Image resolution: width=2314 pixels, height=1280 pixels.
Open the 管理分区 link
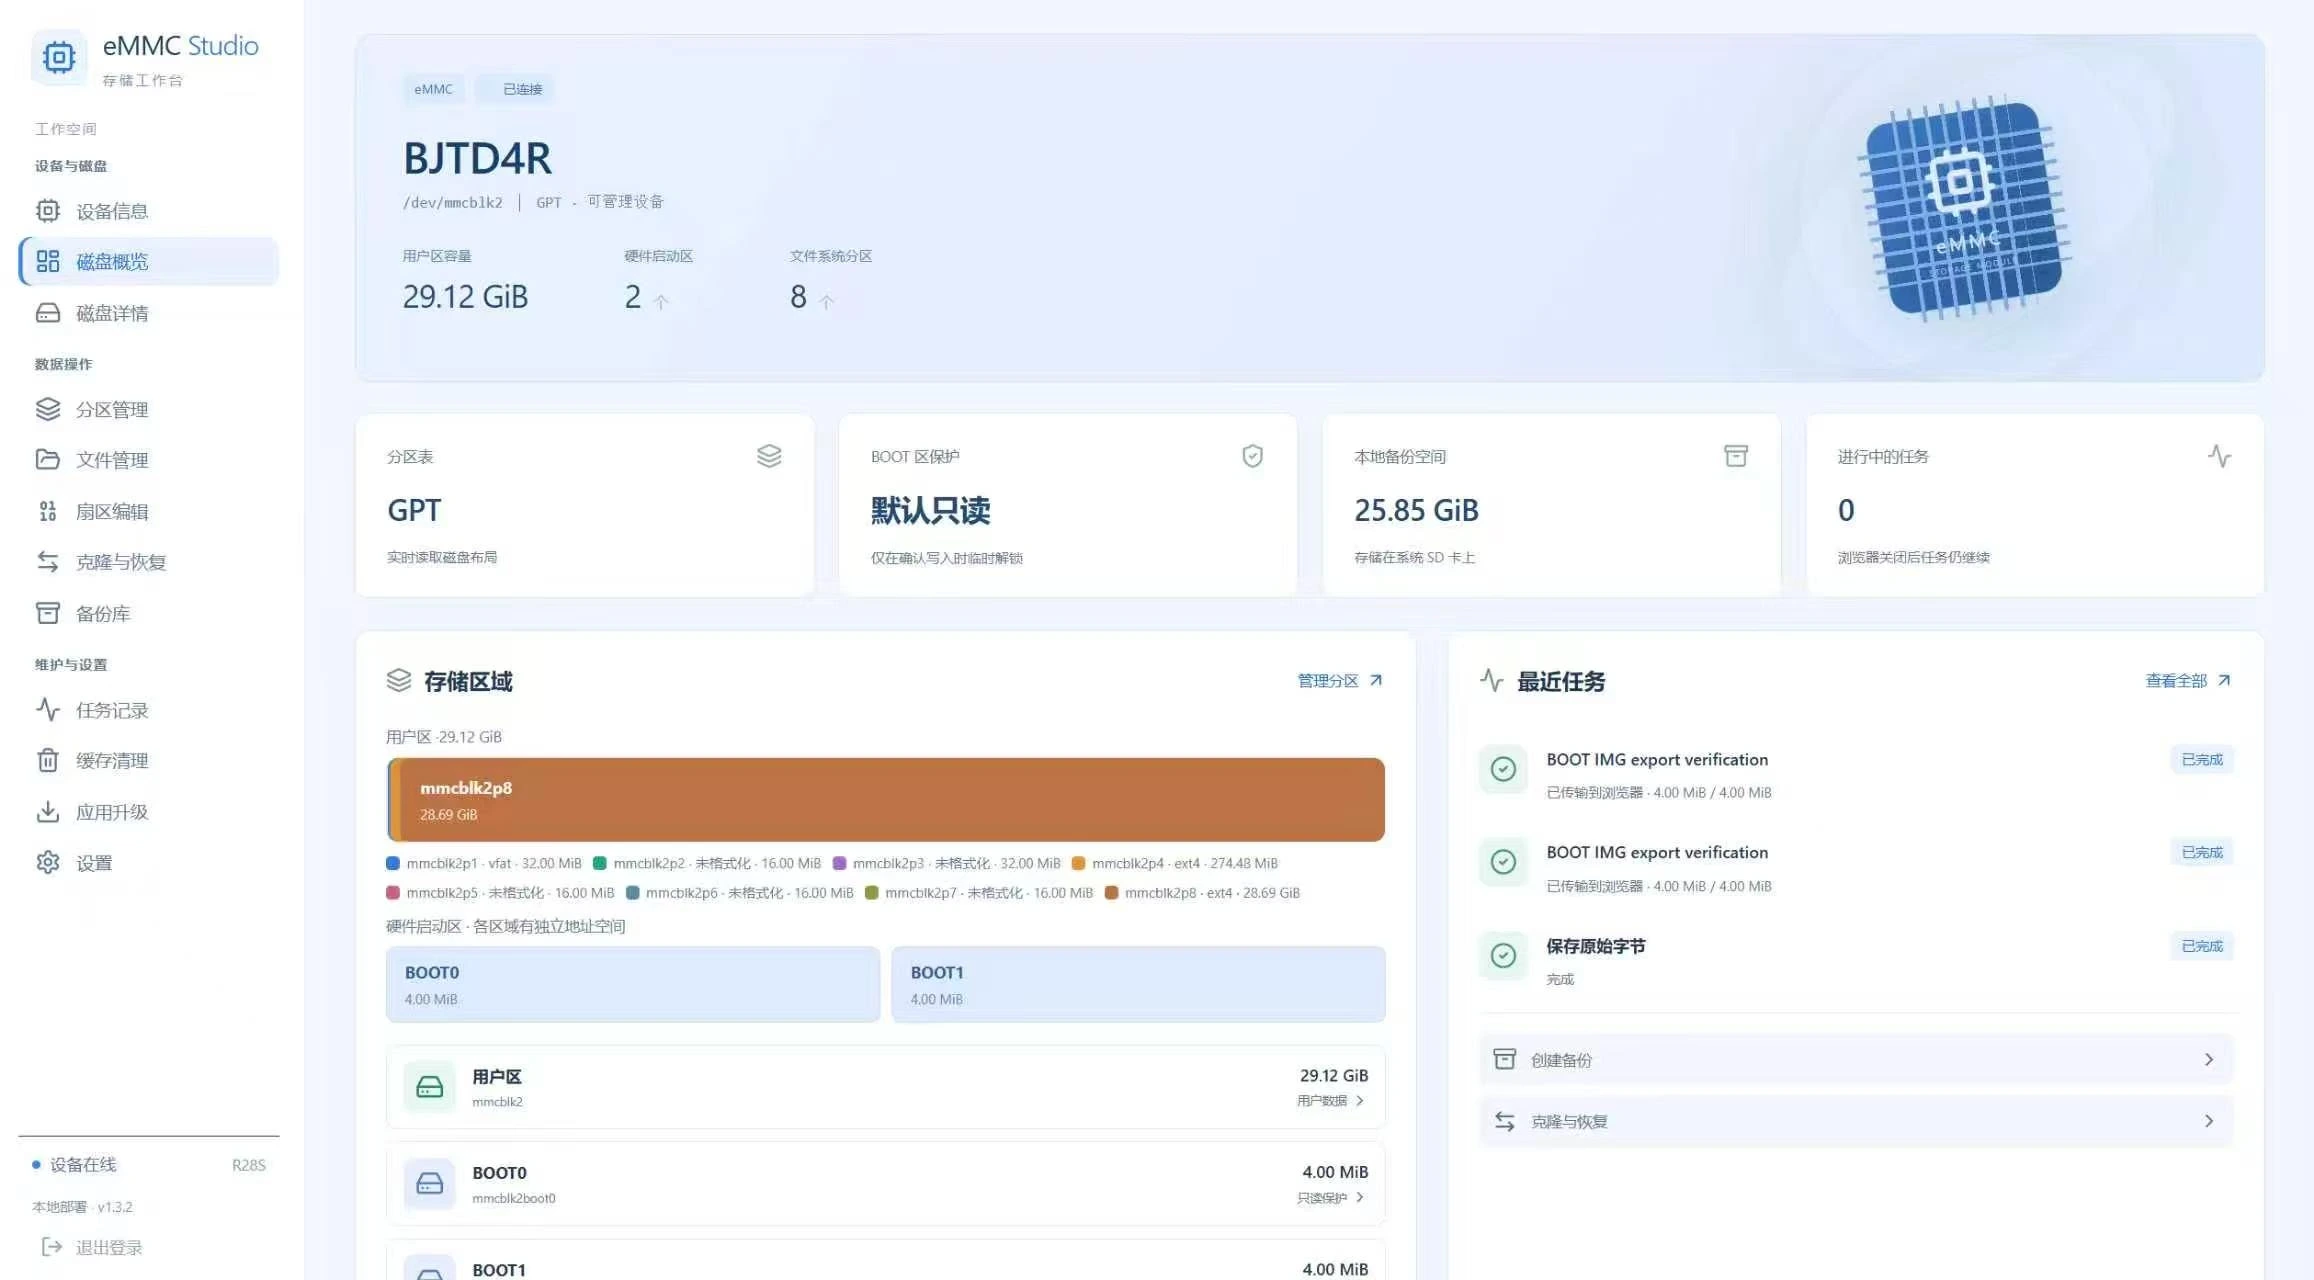[x=1340, y=680]
